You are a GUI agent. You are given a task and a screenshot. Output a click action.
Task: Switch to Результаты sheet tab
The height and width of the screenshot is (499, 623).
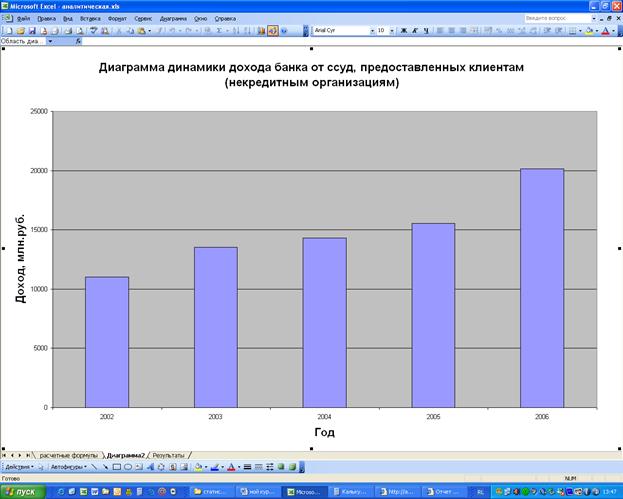[x=168, y=455]
